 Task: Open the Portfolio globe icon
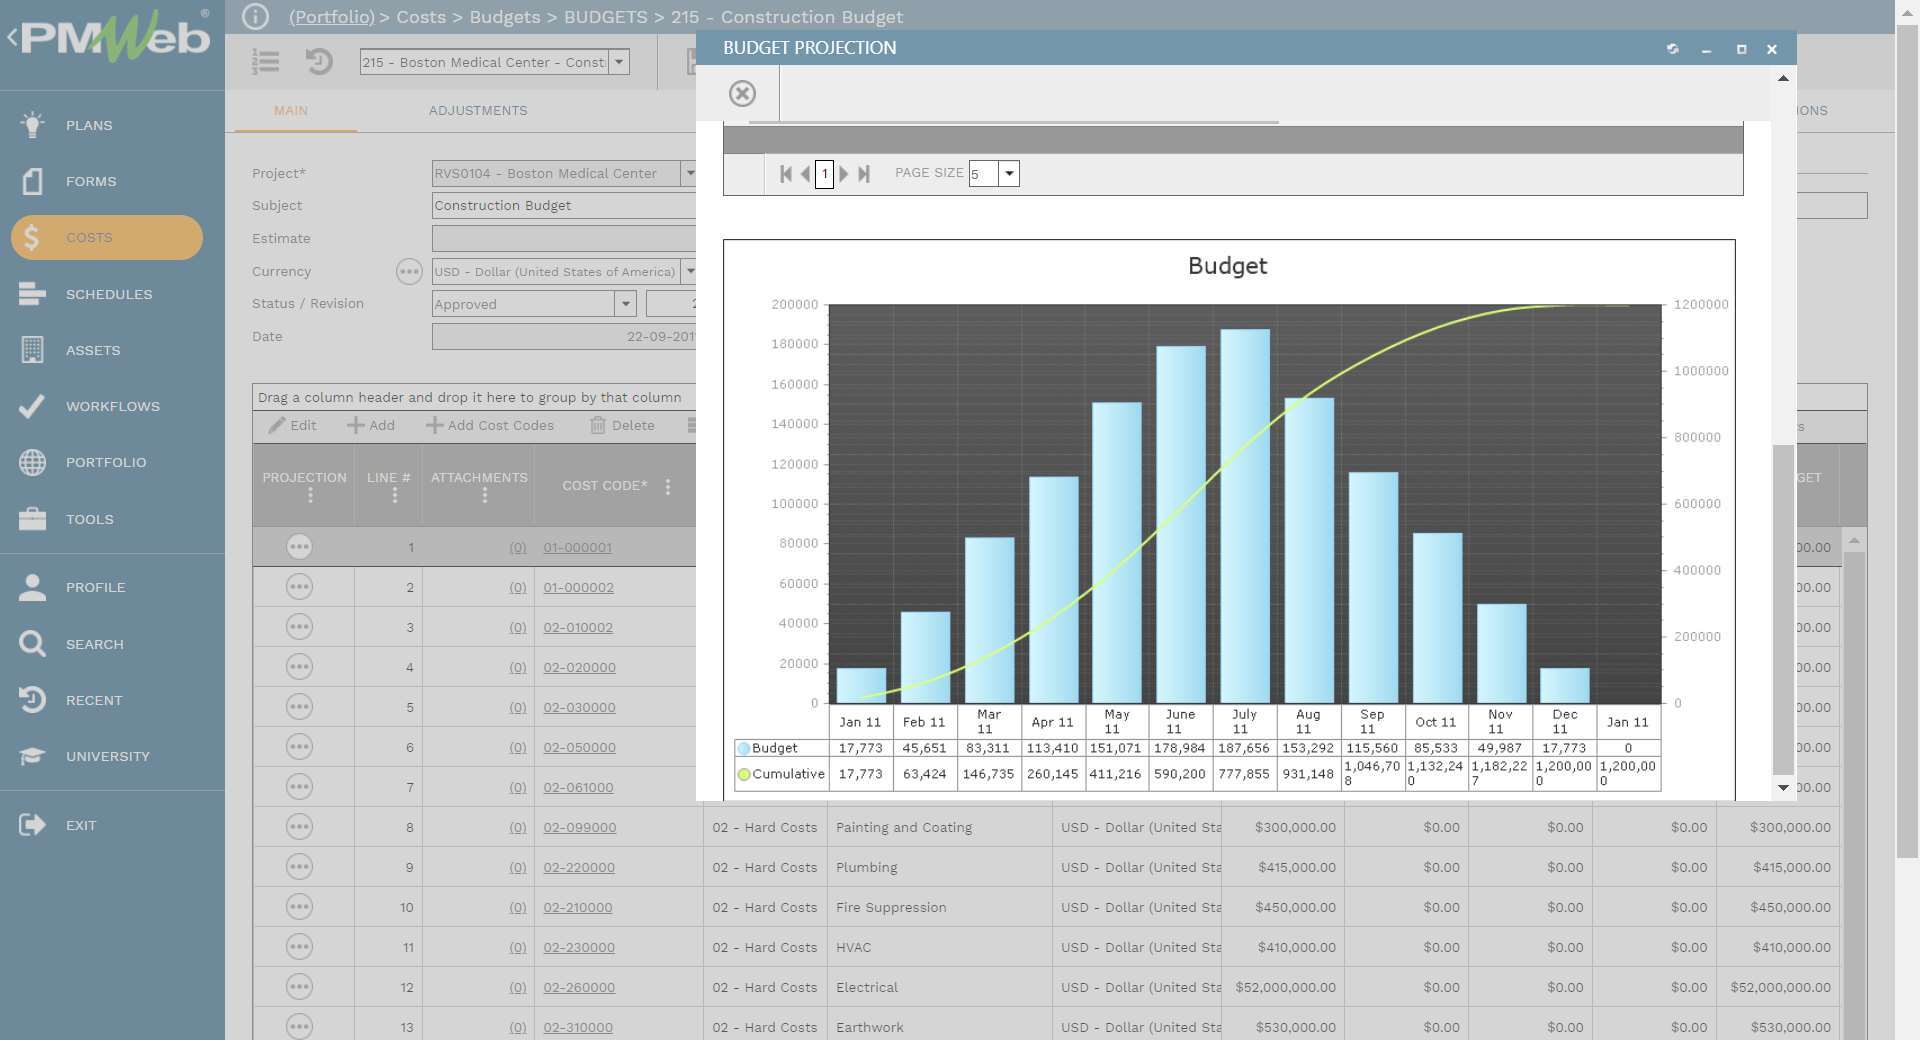coord(31,462)
